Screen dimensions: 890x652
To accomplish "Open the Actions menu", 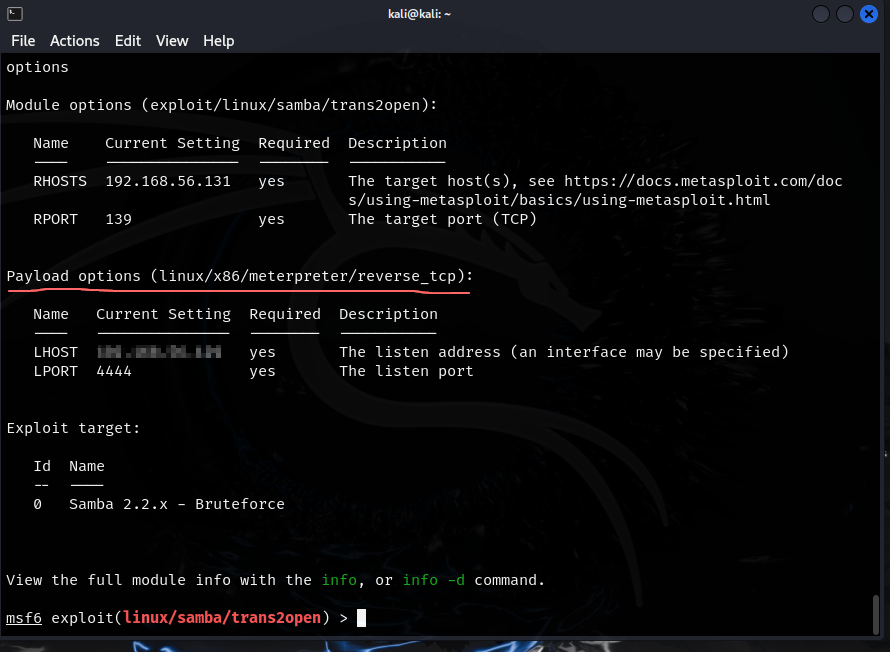I will point(74,41).
